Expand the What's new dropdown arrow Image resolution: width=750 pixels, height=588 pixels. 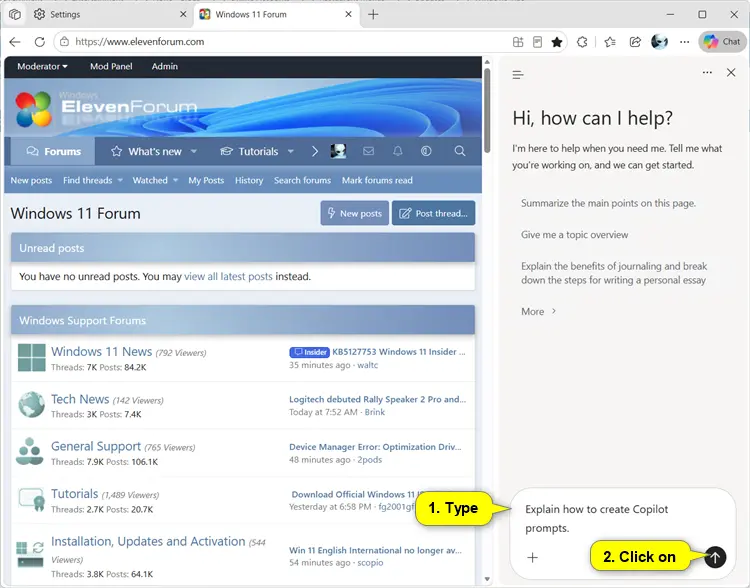click(194, 151)
